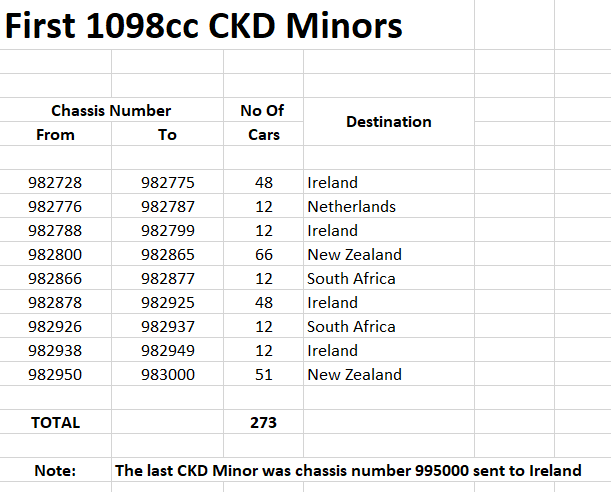Select the 'No Of' header cell
The height and width of the screenshot is (492, 611).
[x=263, y=110]
